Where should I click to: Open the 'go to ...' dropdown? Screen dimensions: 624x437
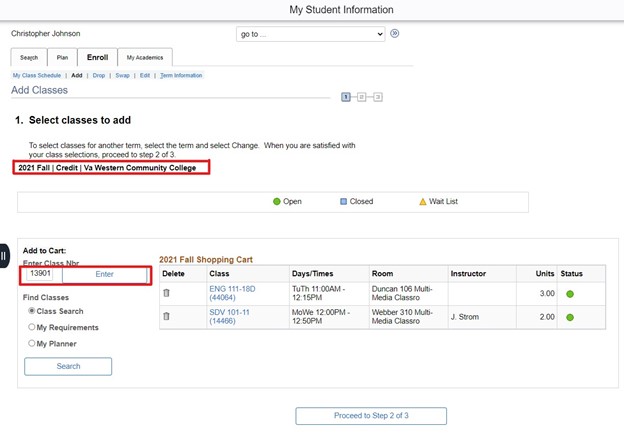click(310, 34)
